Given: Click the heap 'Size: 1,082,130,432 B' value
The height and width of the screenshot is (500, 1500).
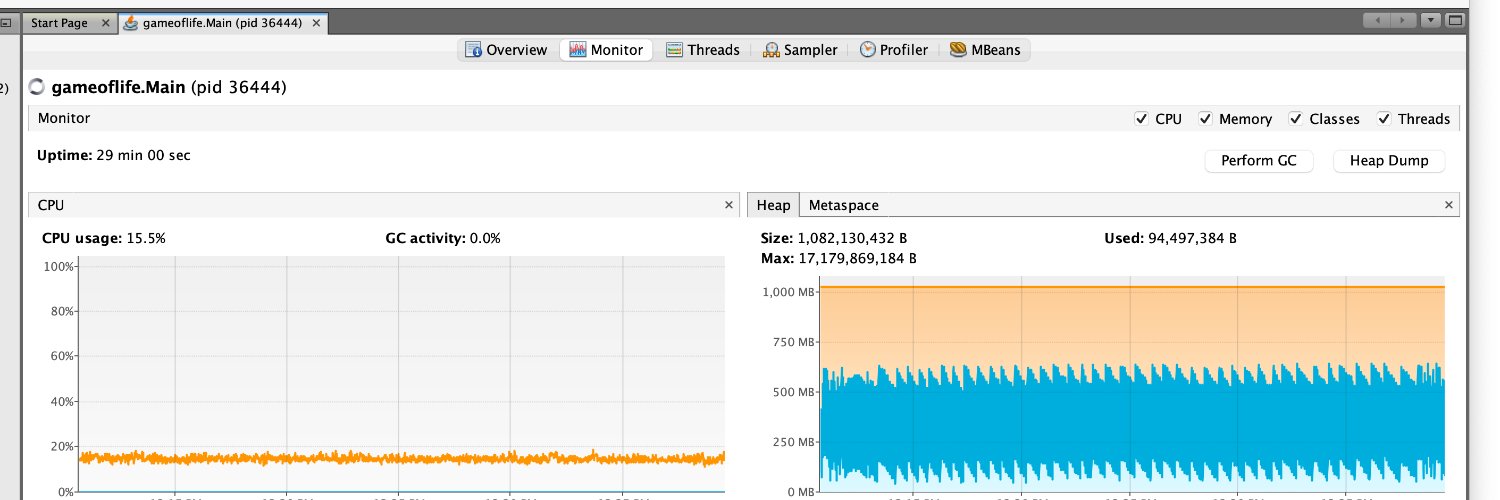Looking at the screenshot, I should [834, 238].
